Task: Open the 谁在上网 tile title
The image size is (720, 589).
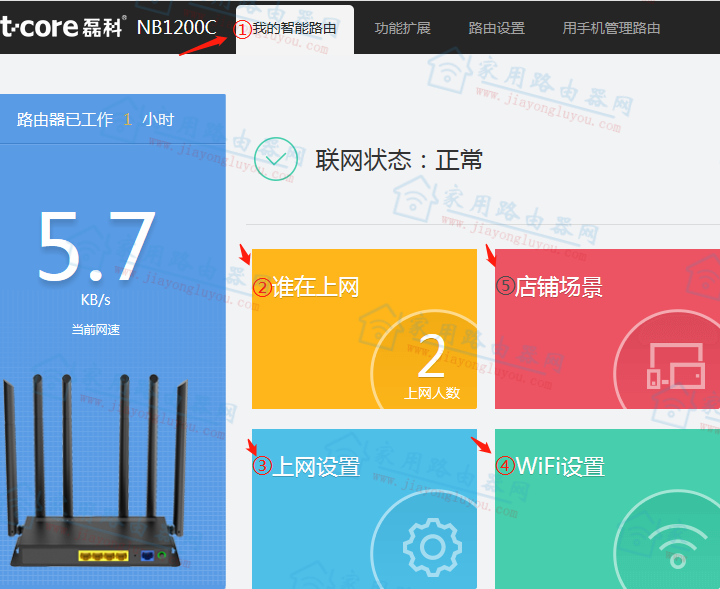Action: tap(315, 288)
